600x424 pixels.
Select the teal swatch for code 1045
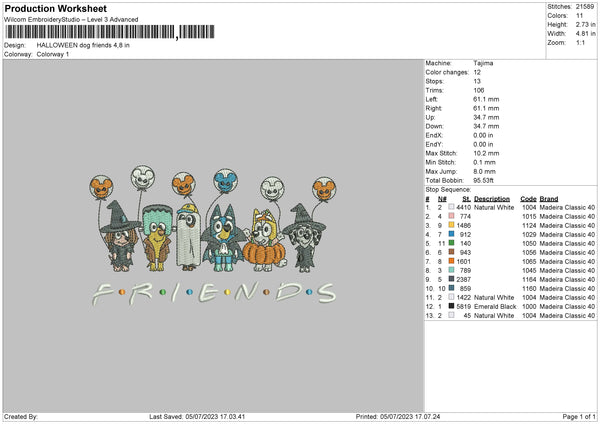tap(452, 270)
